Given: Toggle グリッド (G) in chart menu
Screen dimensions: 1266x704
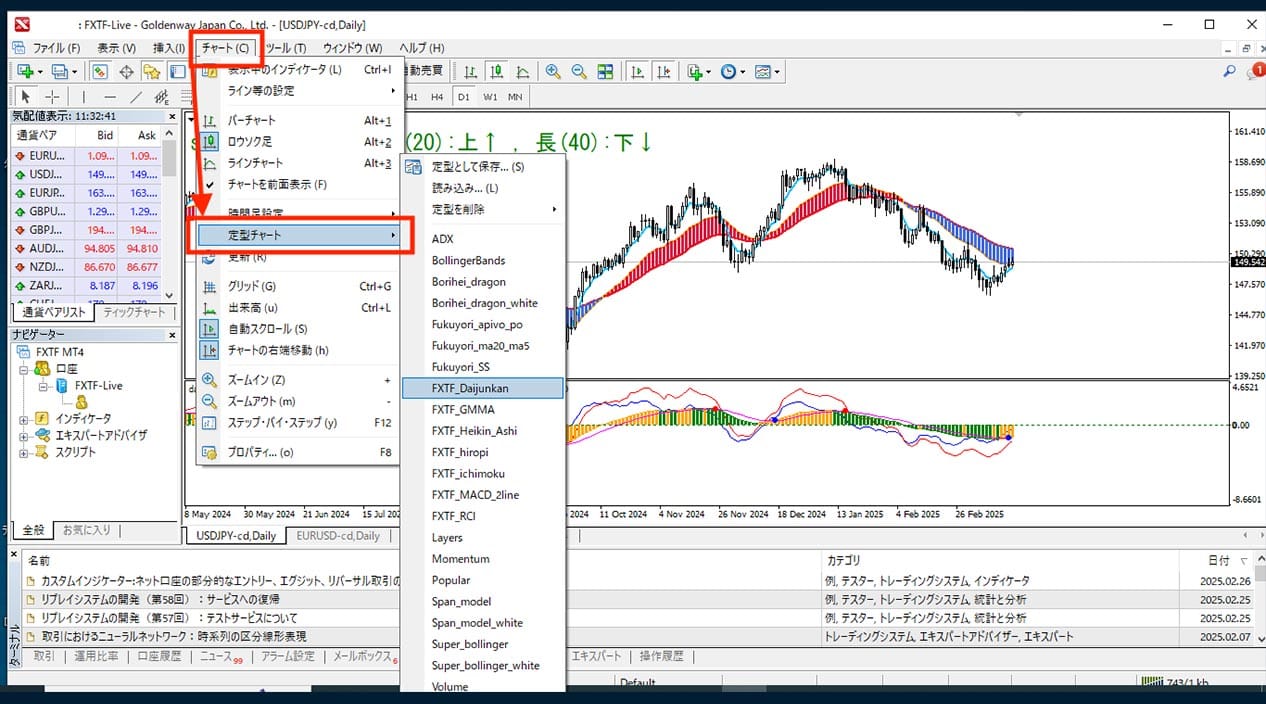Looking at the screenshot, I should pos(298,286).
